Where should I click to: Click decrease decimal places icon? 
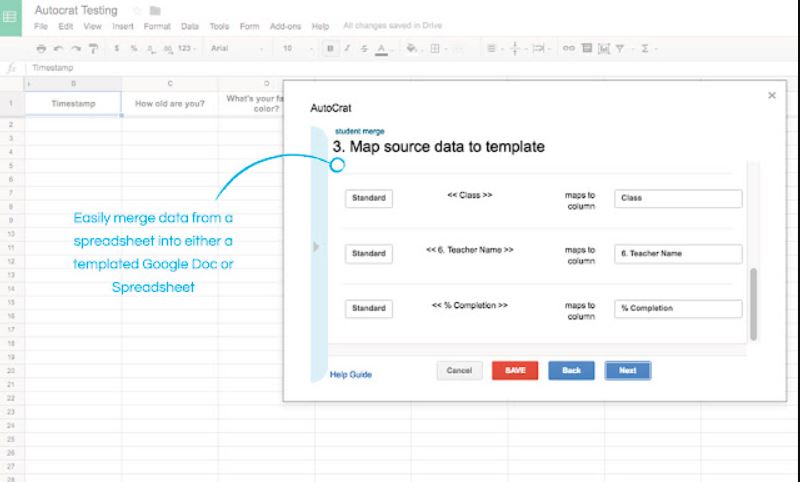151,48
